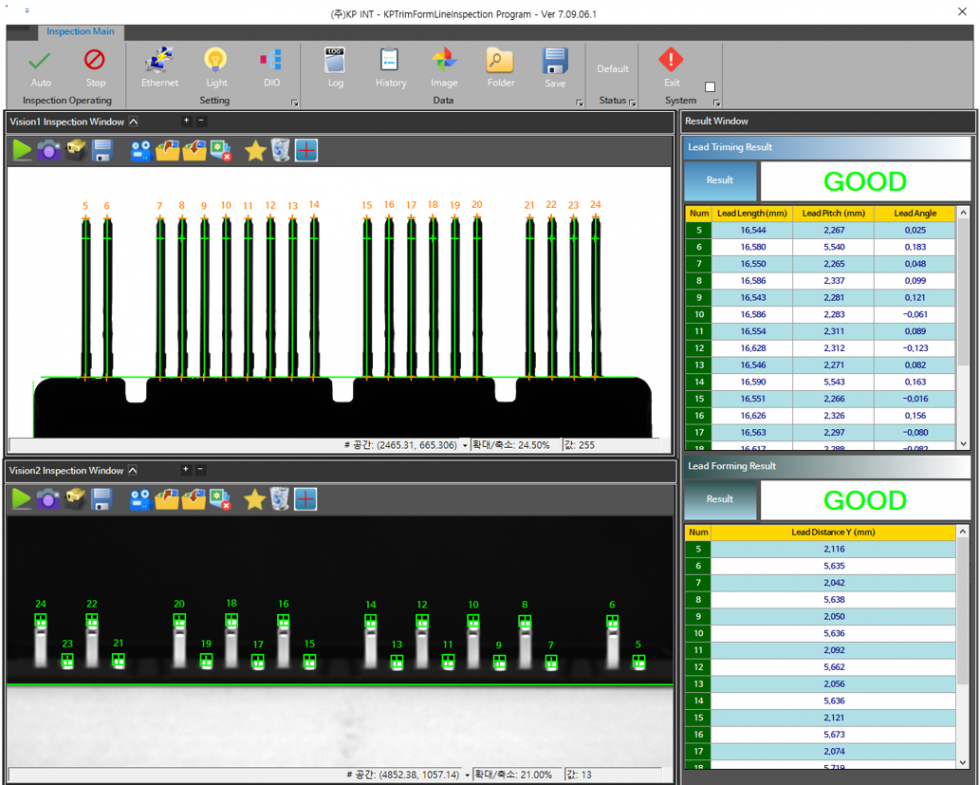
Task: Collapse the Vision2 Inspection Window
Action: pyautogui.click(x=134, y=471)
